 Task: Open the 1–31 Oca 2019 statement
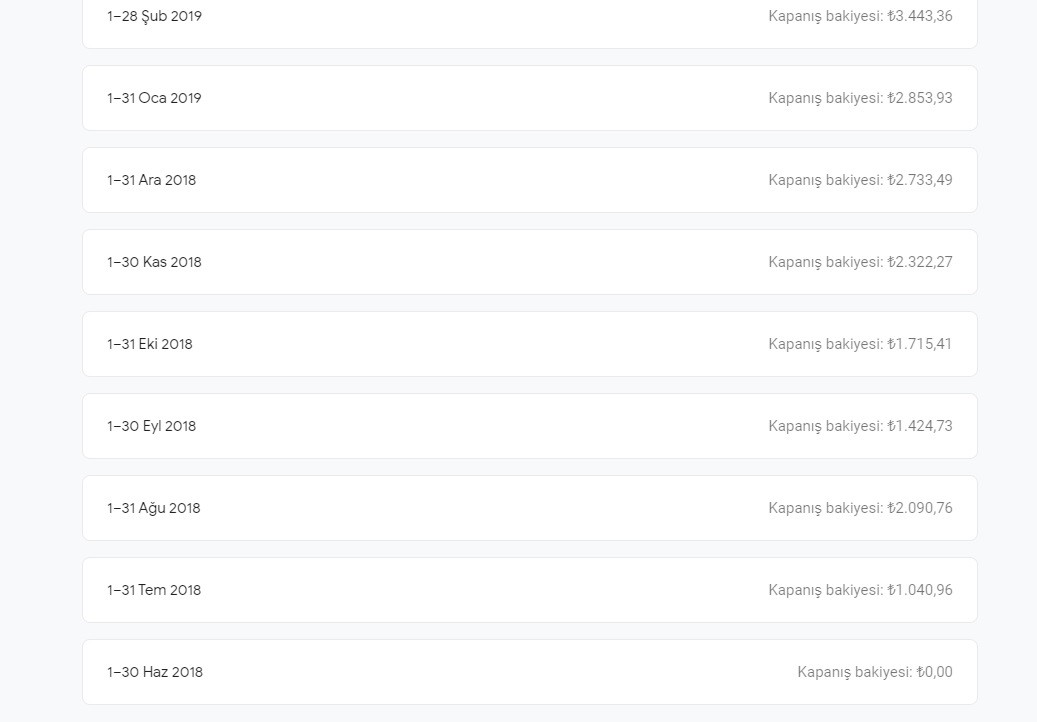point(529,98)
